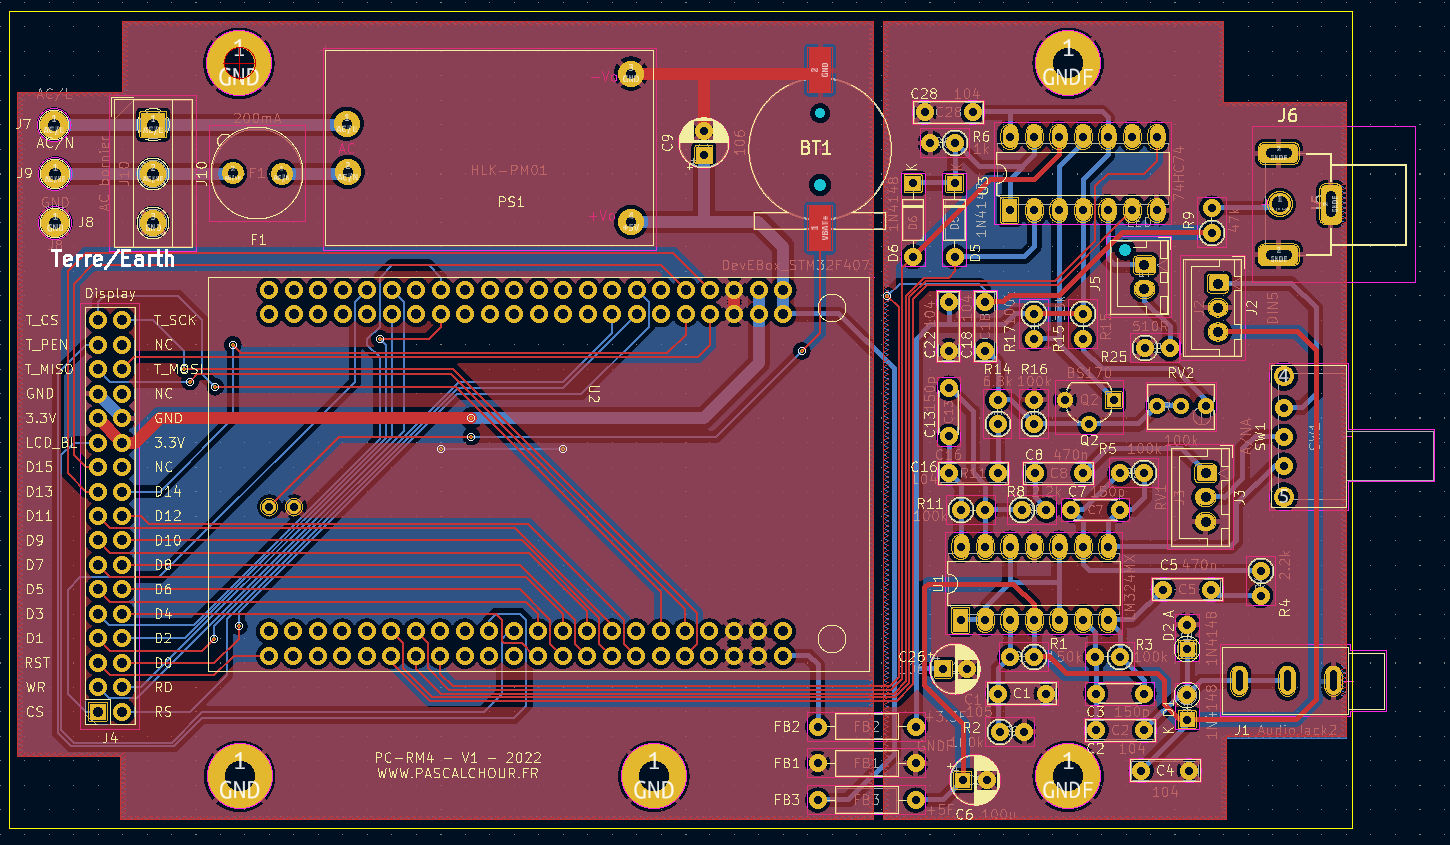This screenshot has height=845, width=1450.
Task: Select the LCD_BL pin label
Action: 51,443
